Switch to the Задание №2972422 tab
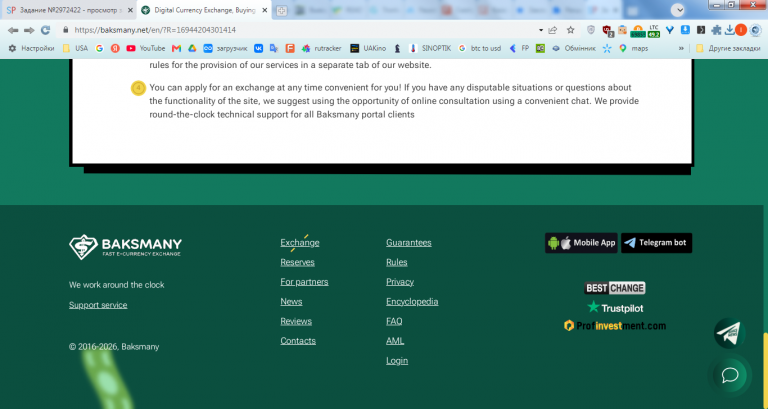The width and height of the screenshot is (768, 409). [68, 10]
